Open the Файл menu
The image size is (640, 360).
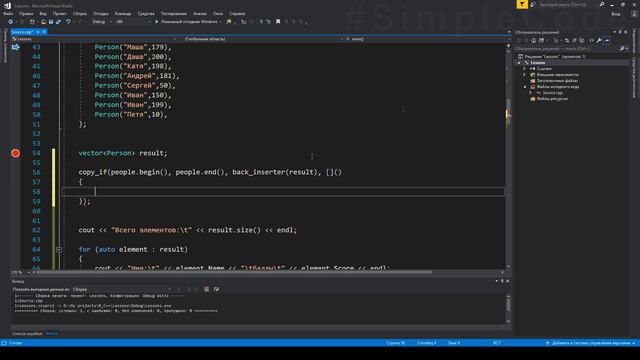pos(8,13)
